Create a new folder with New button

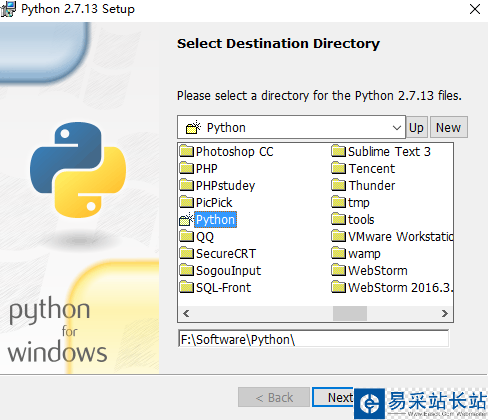pos(449,127)
